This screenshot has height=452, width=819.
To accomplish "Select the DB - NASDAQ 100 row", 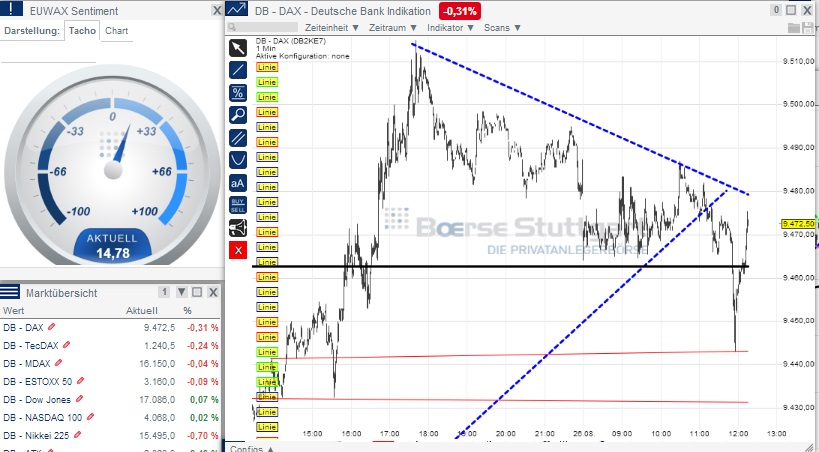I will (x=110, y=417).
